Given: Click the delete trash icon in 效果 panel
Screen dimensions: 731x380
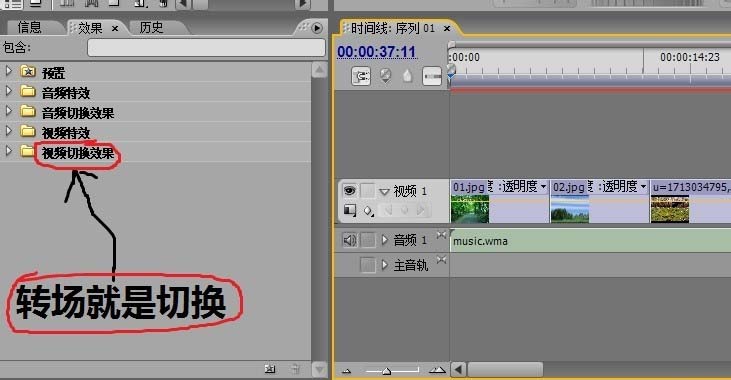Looking at the screenshot, I should 295,369.
